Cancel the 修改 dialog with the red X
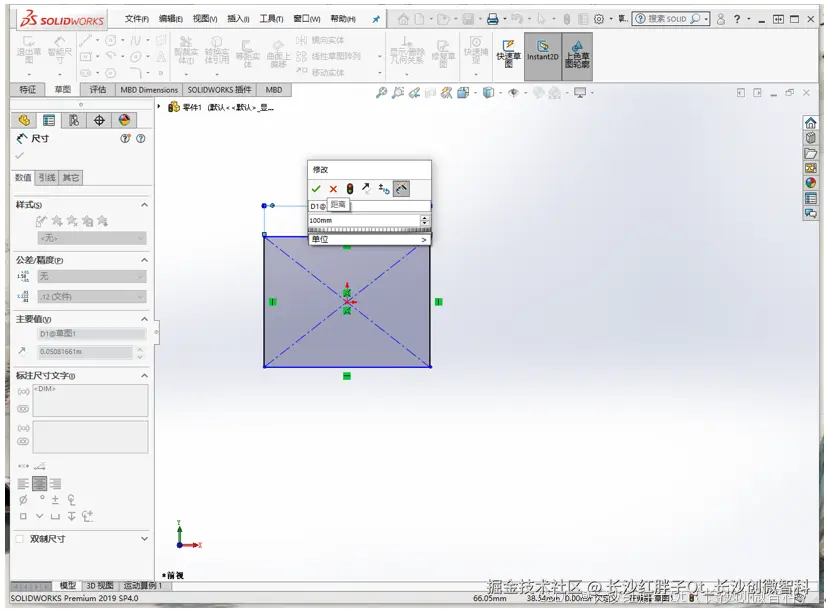826x612 pixels. coord(333,189)
